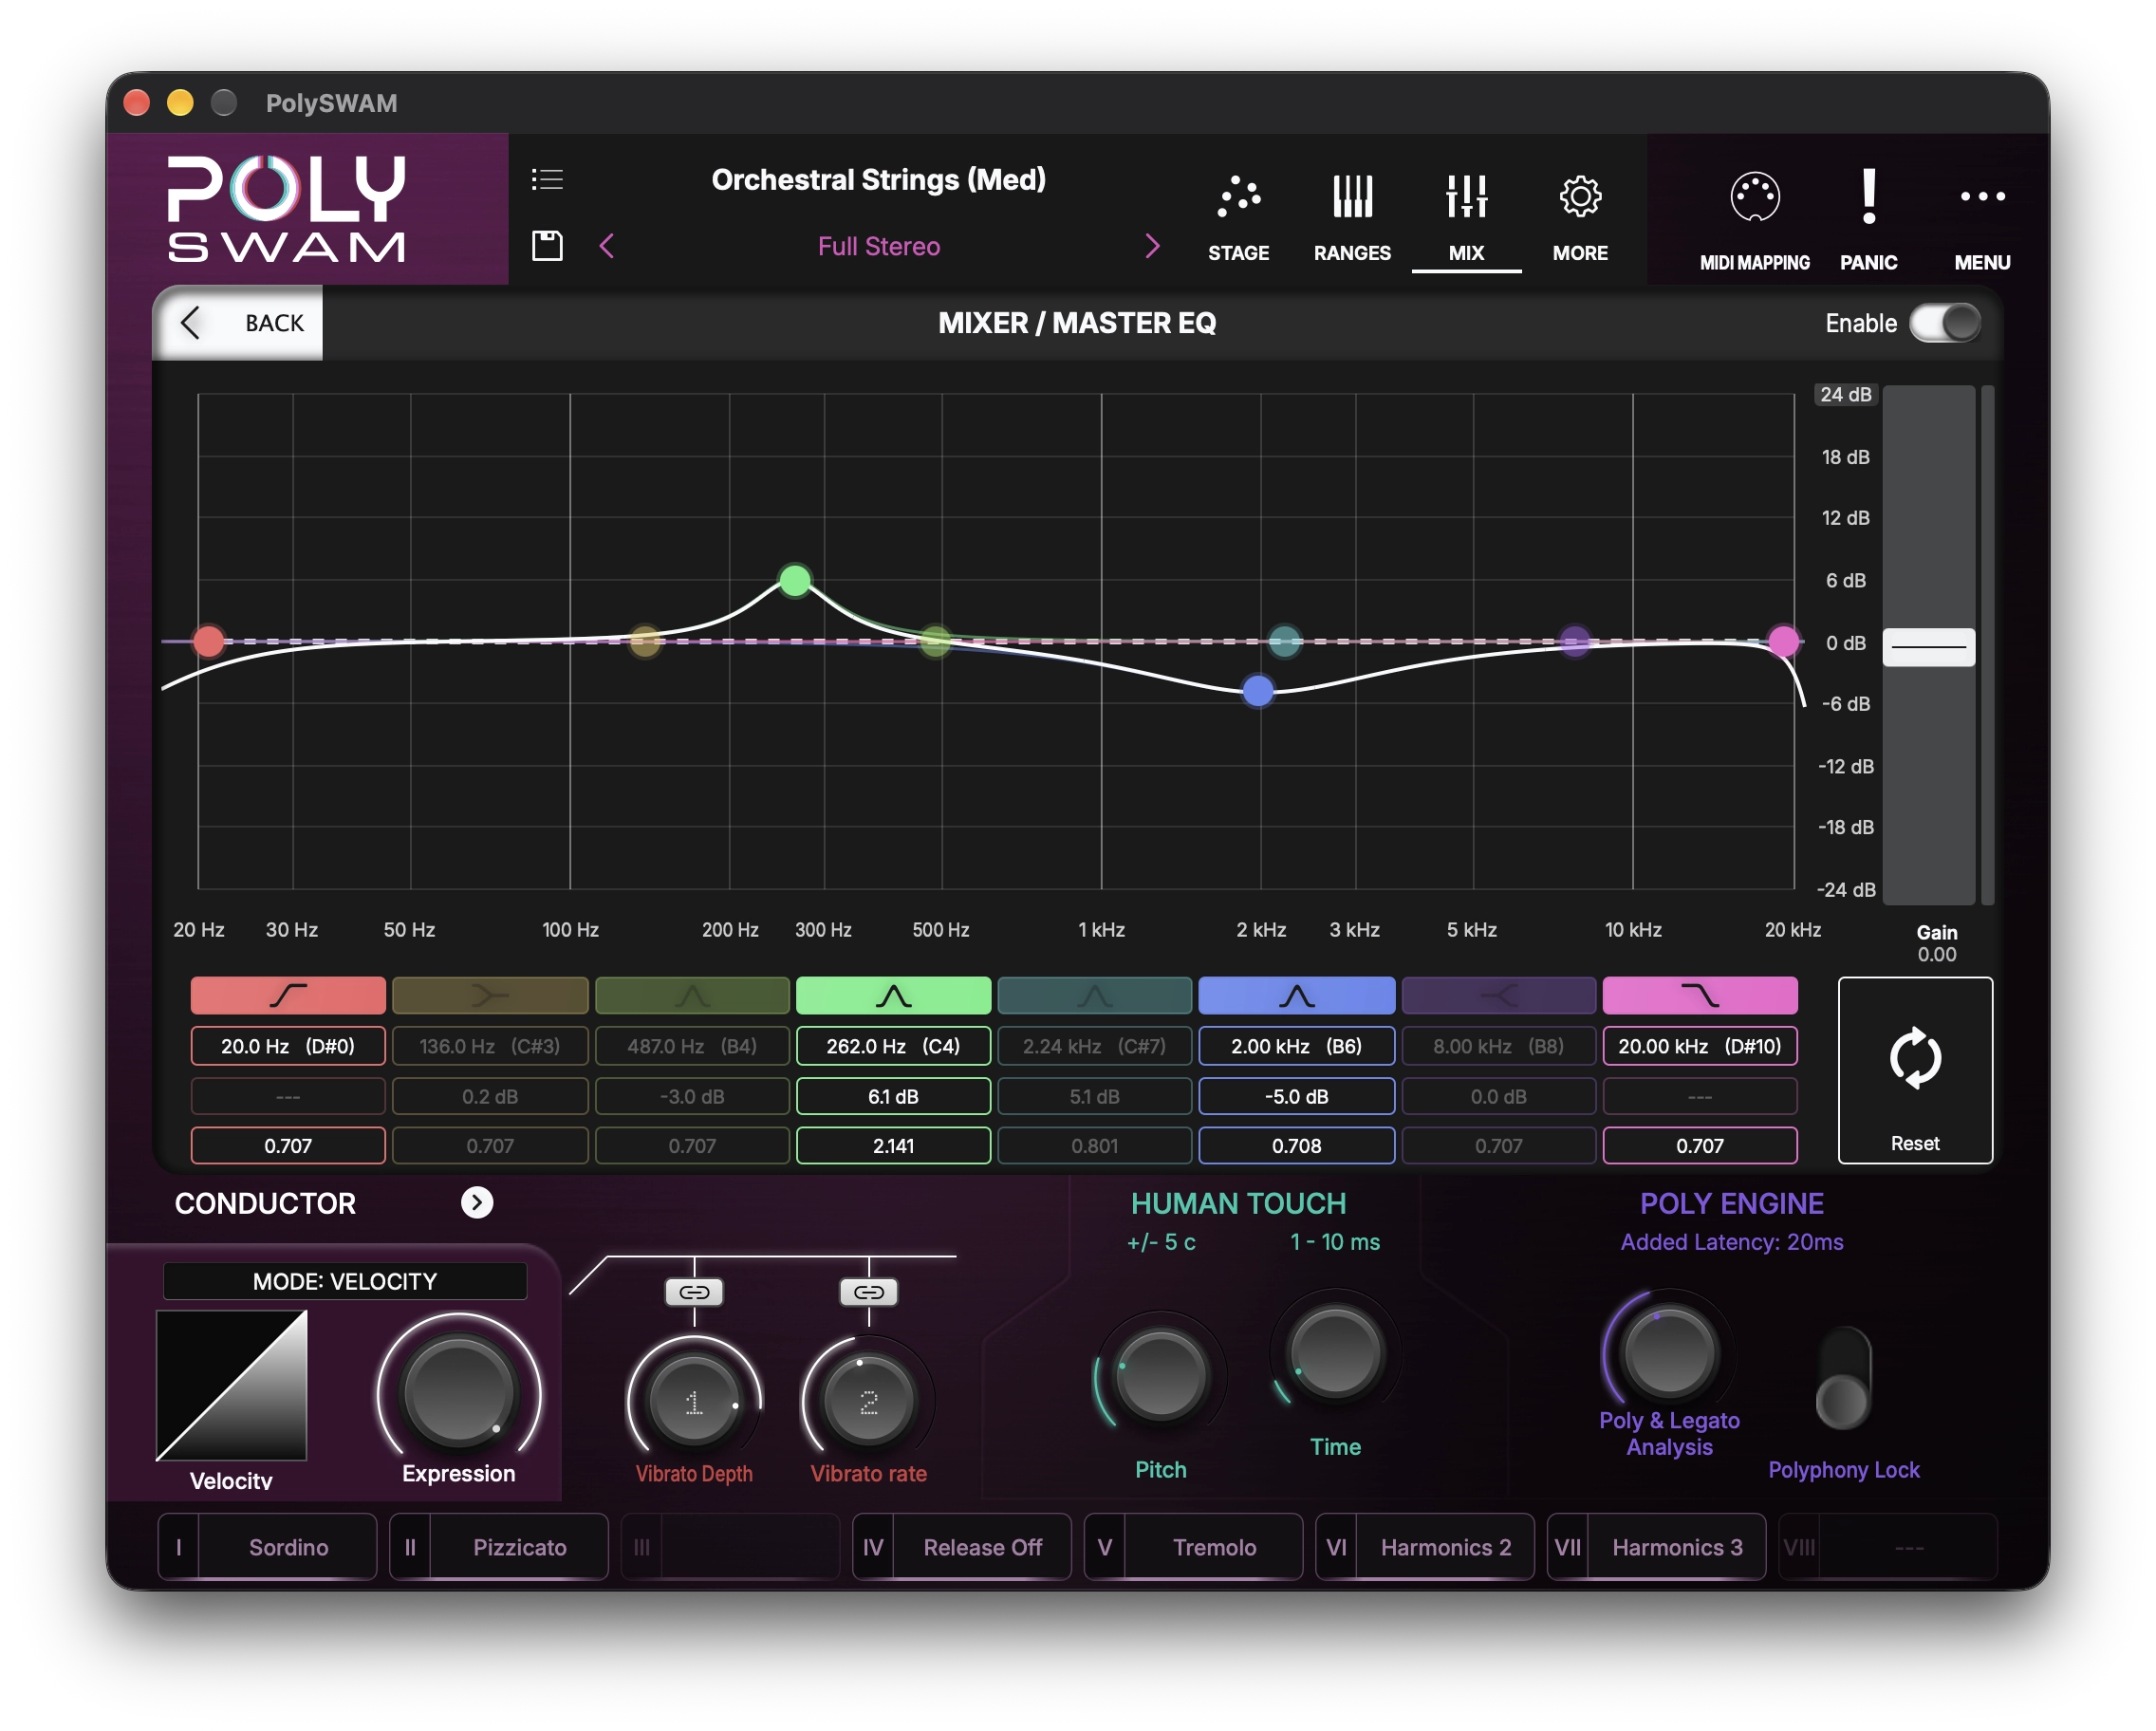2156x1731 pixels.
Task: Open the Full Stereo configuration selector
Action: coord(878,246)
